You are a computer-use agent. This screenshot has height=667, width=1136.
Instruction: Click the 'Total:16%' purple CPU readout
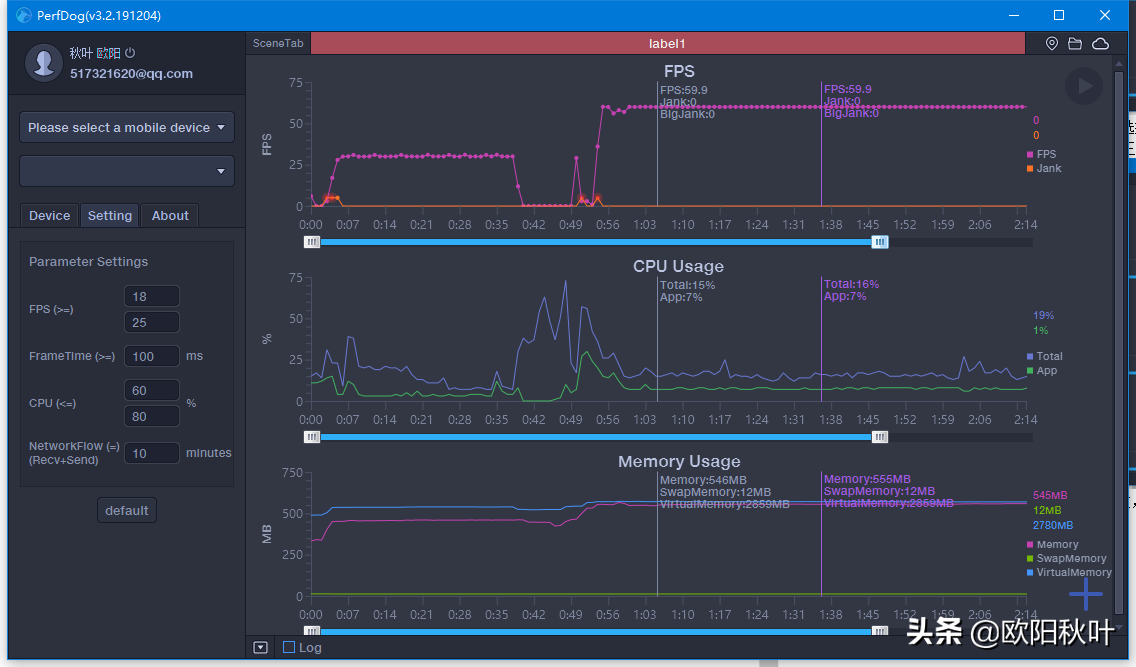851,284
